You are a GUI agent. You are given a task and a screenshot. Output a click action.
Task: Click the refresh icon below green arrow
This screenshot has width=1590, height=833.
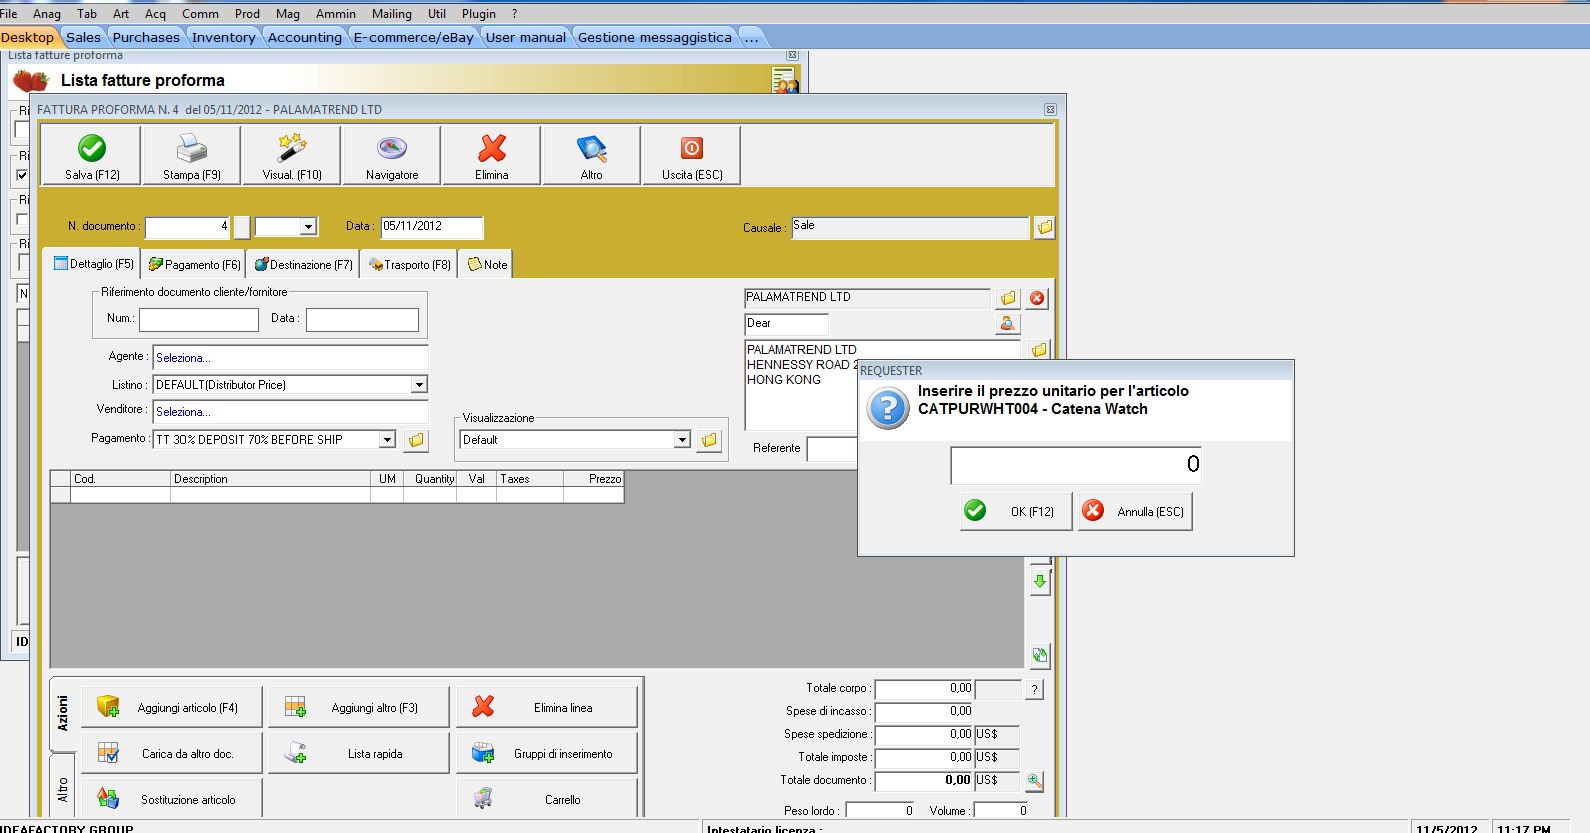pyautogui.click(x=1040, y=656)
